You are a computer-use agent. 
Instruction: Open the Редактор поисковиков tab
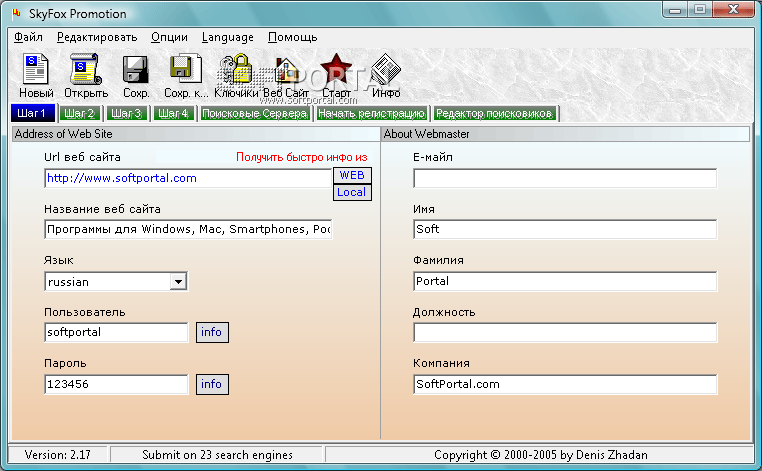point(494,114)
